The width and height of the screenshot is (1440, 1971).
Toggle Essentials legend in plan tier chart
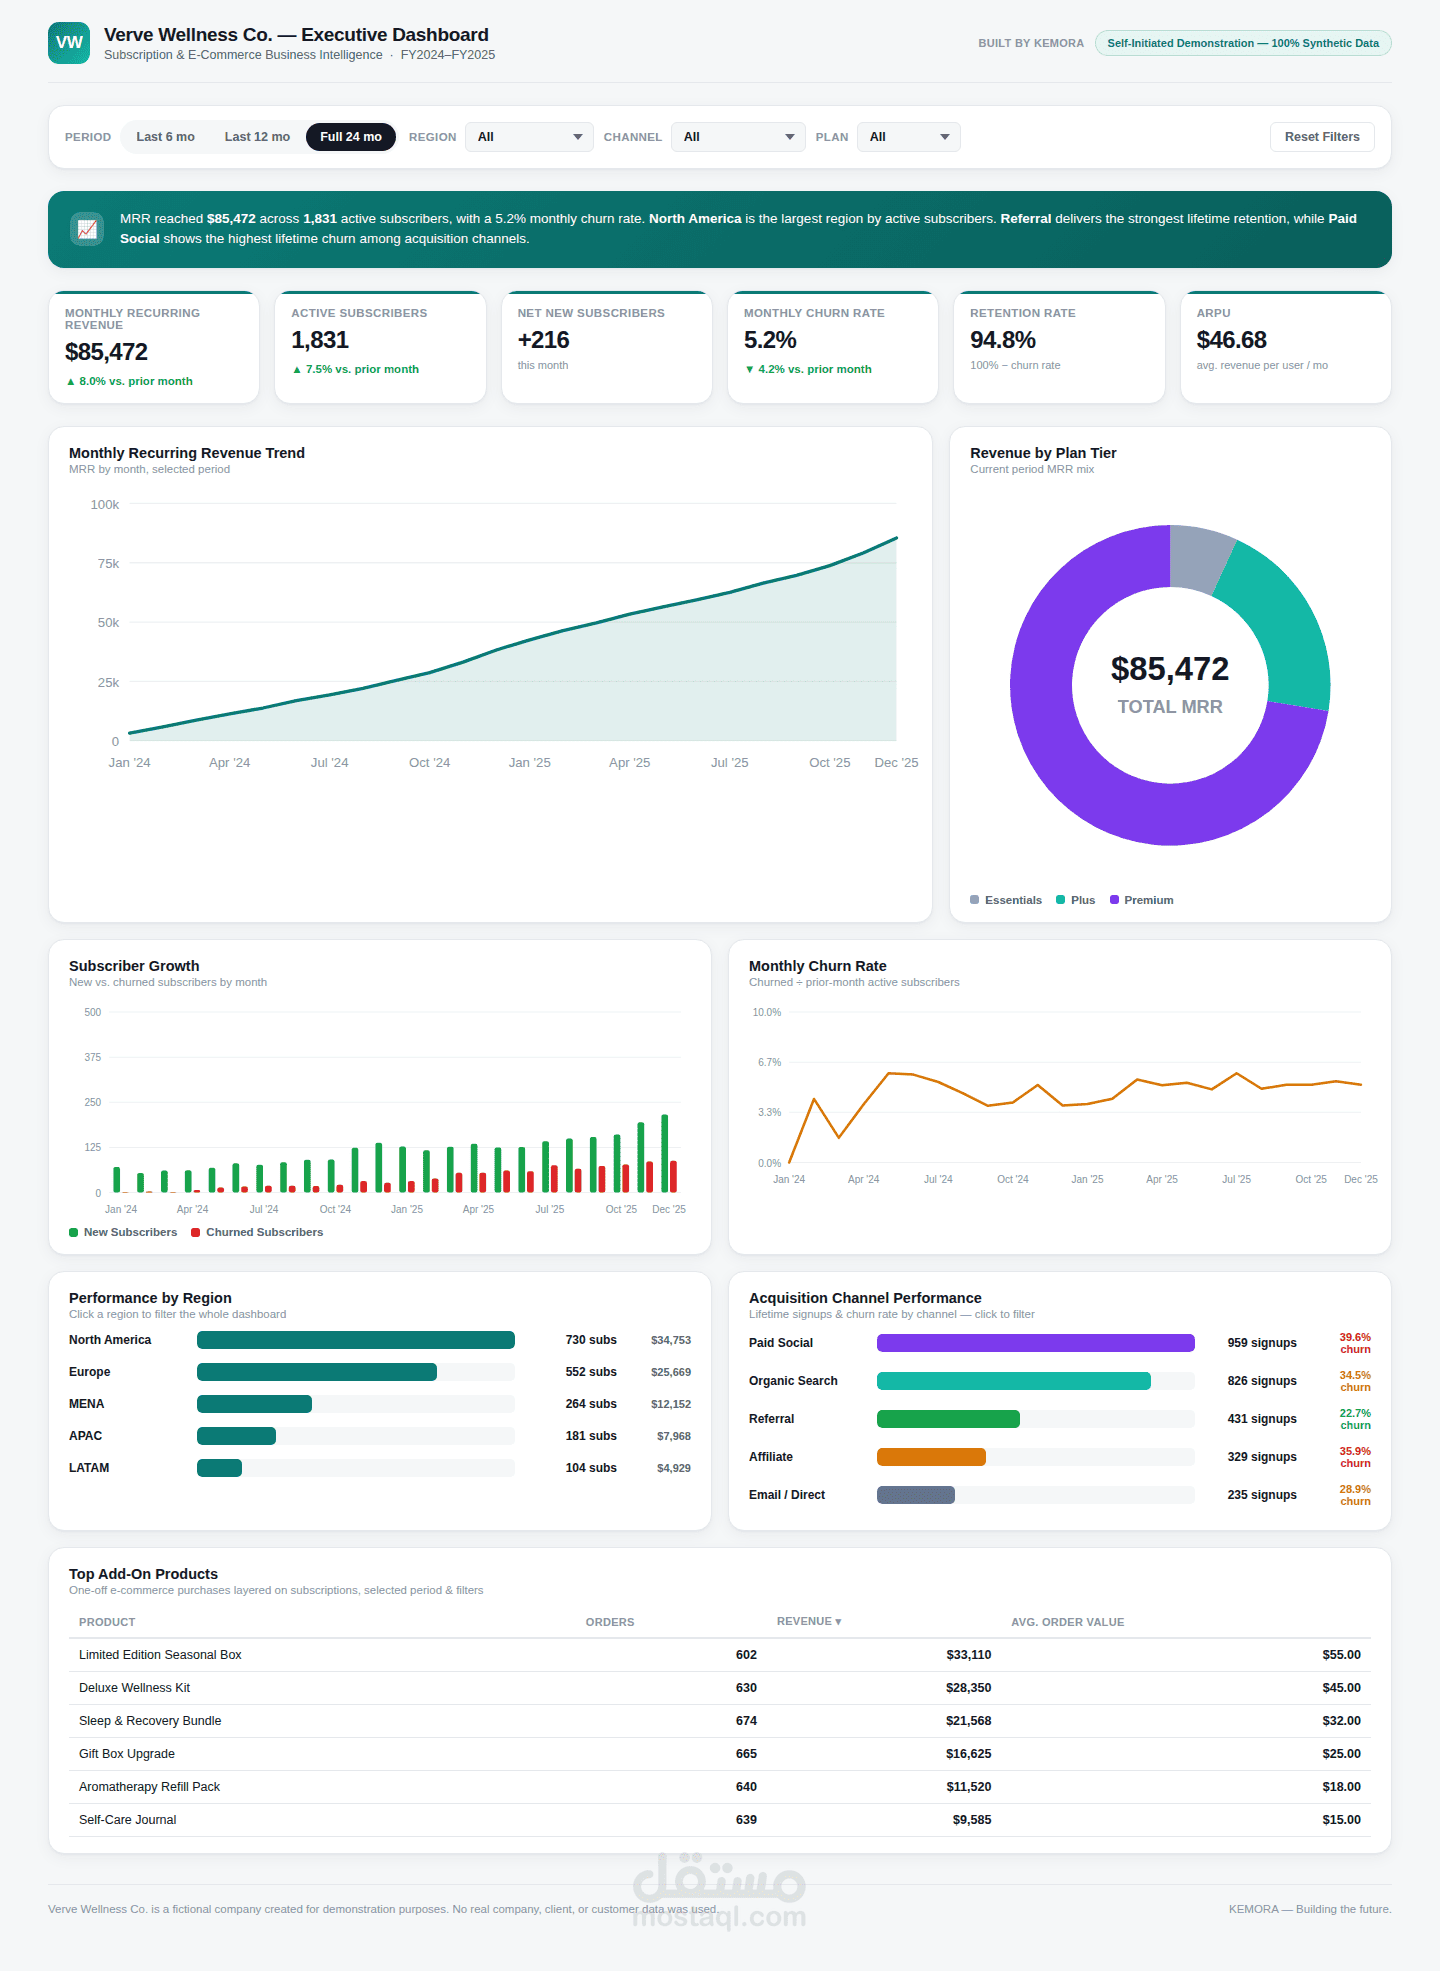pos(1006,900)
